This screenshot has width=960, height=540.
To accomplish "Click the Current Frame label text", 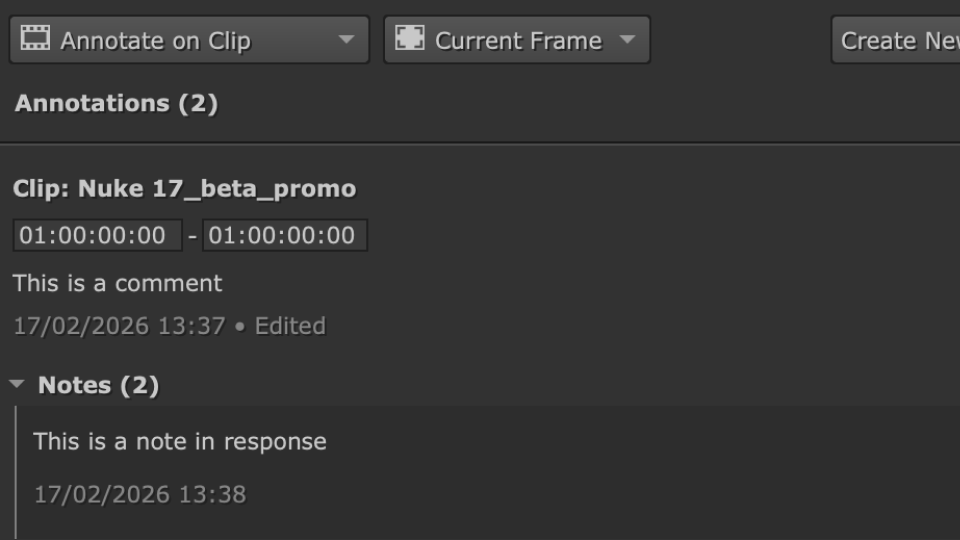I will click(518, 41).
